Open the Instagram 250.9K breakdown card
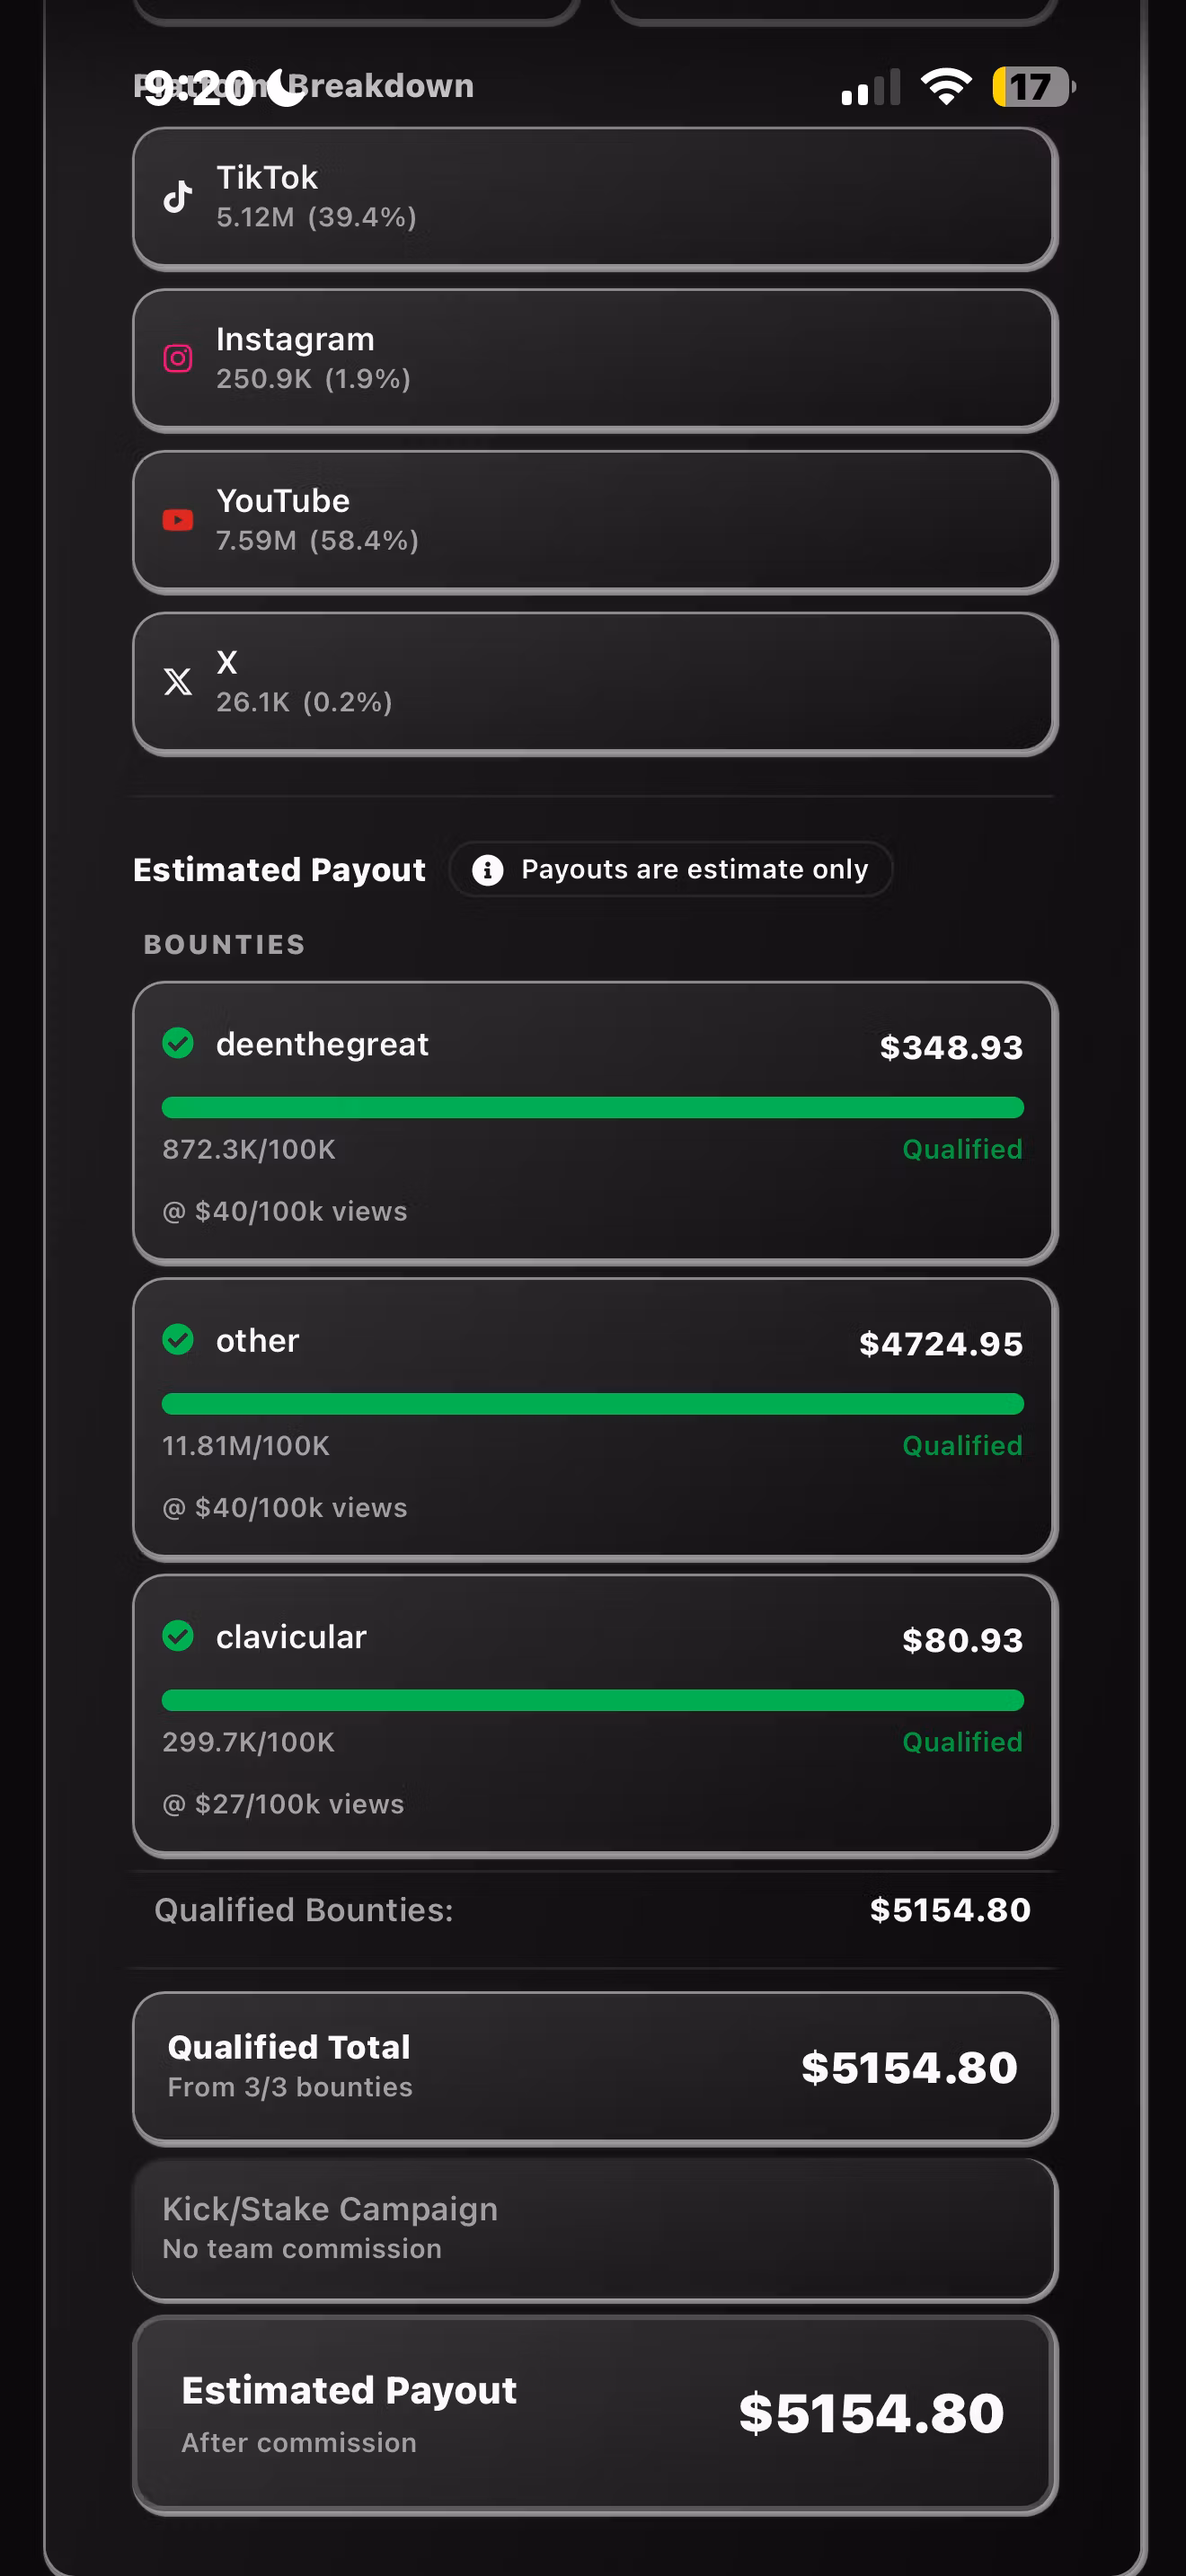Screen dimensions: 1186x2576 [595, 360]
